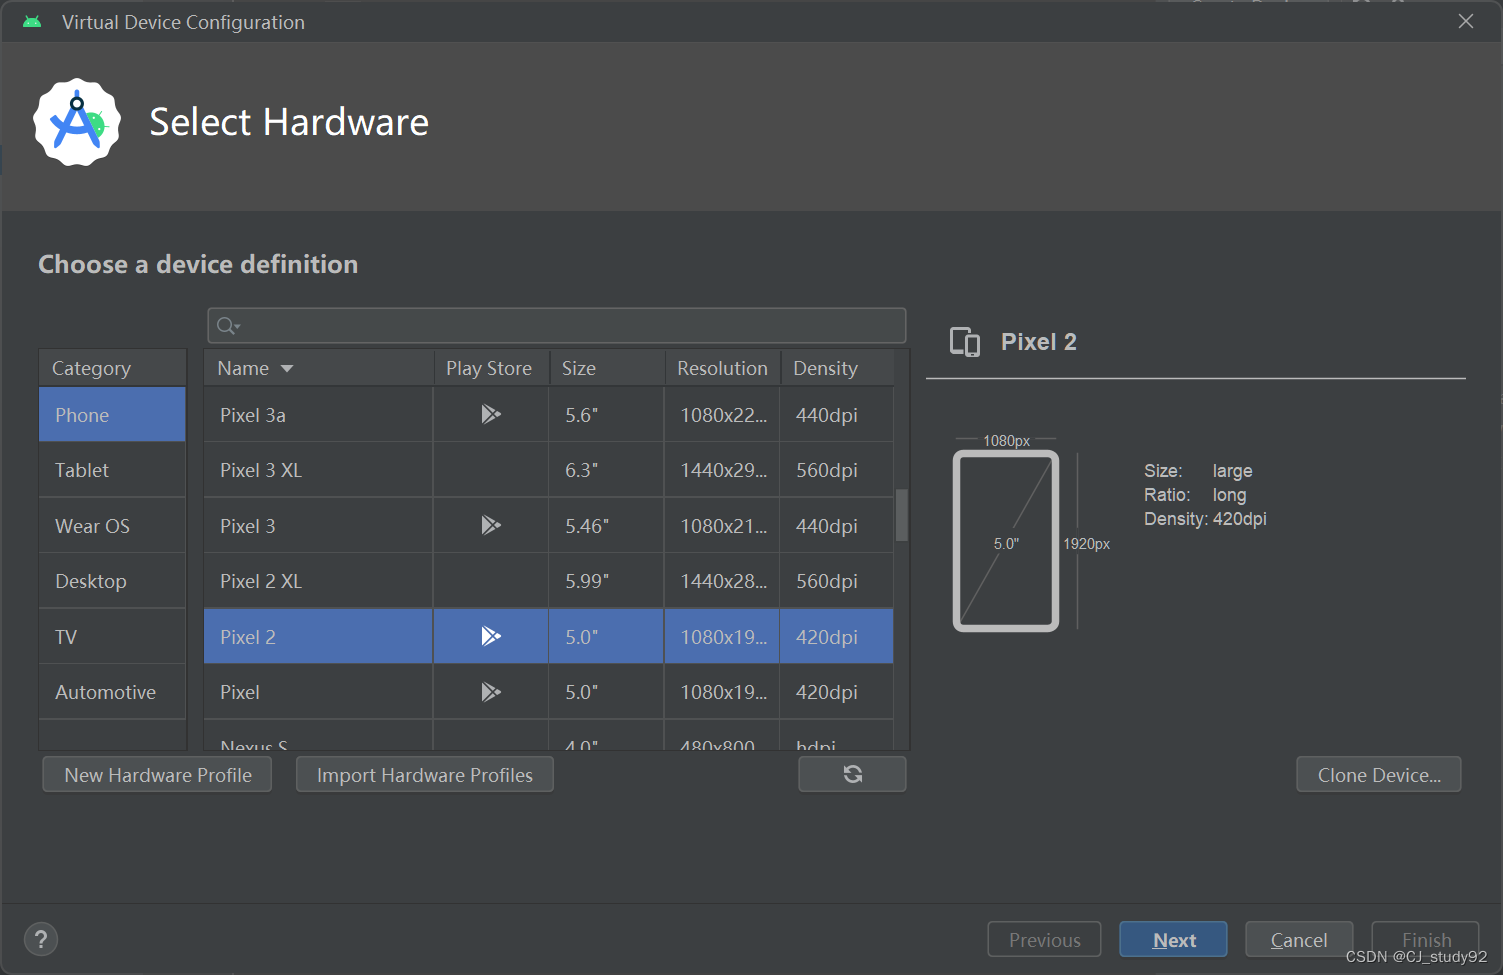This screenshot has width=1503, height=975.
Task: Click the Choose a device definition heading
Action: coord(198,264)
